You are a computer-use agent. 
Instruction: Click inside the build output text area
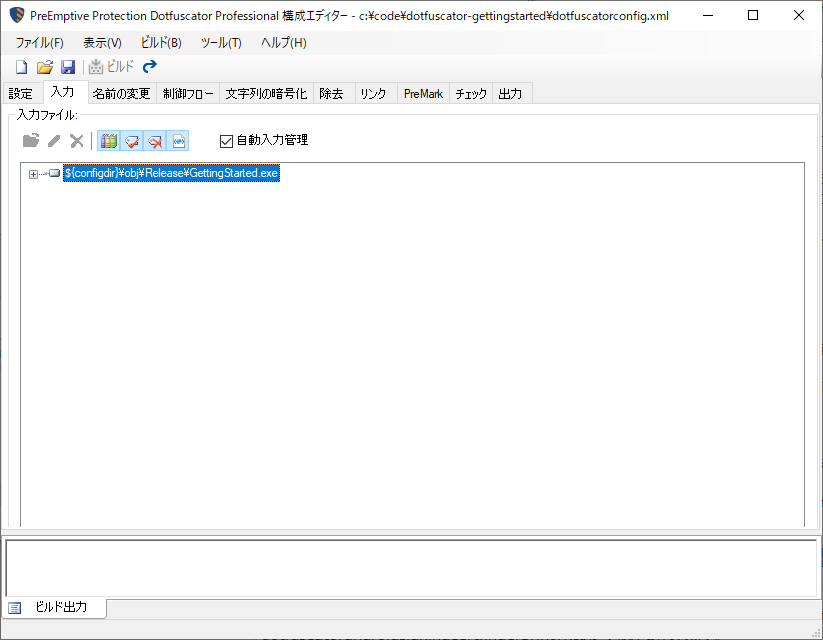point(411,568)
